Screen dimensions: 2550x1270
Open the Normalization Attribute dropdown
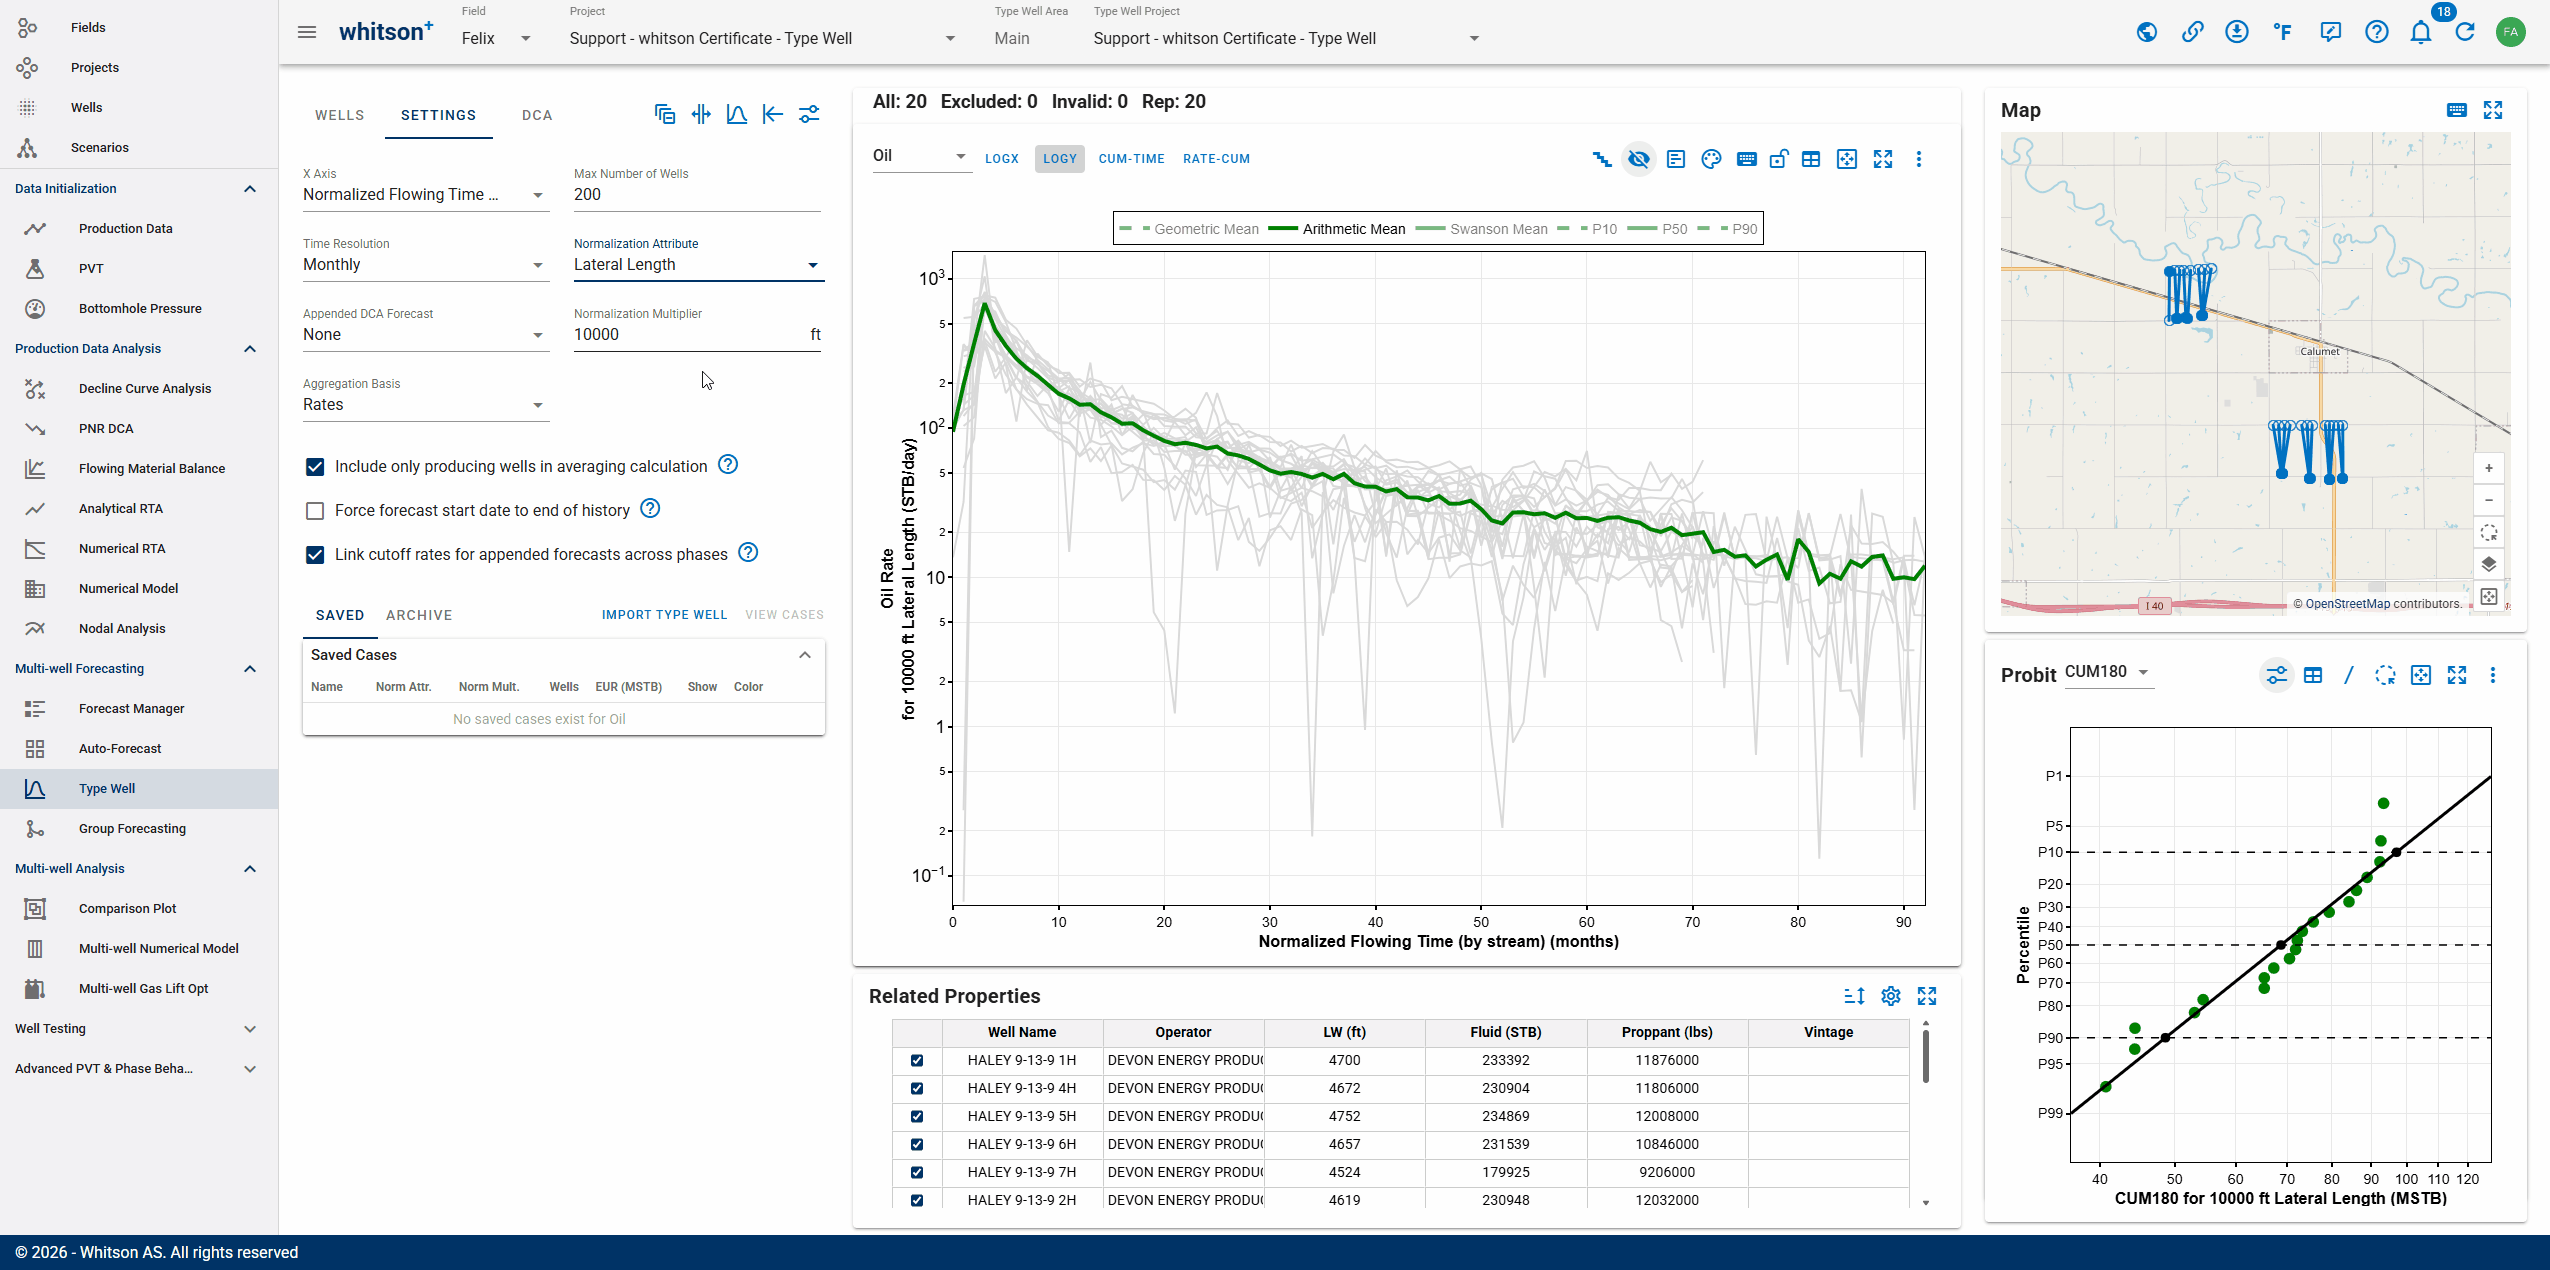[x=698, y=265]
